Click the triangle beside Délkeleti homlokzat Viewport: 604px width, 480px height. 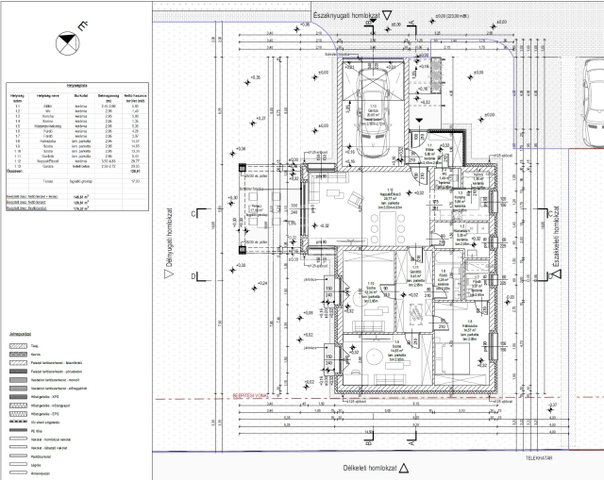tap(403, 468)
